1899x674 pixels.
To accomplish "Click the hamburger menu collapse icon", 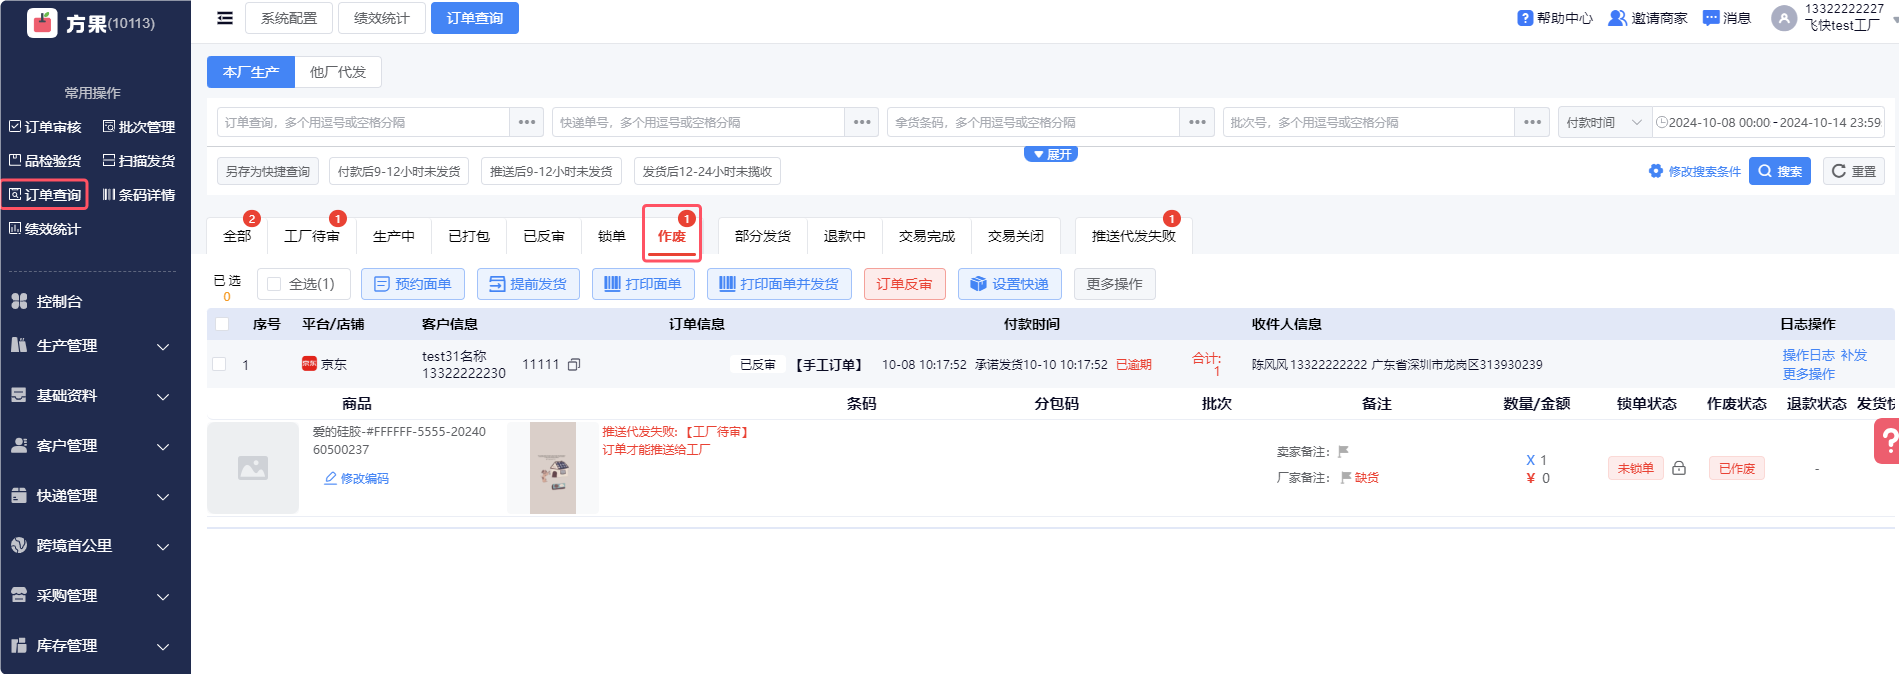I will tap(225, 18).
